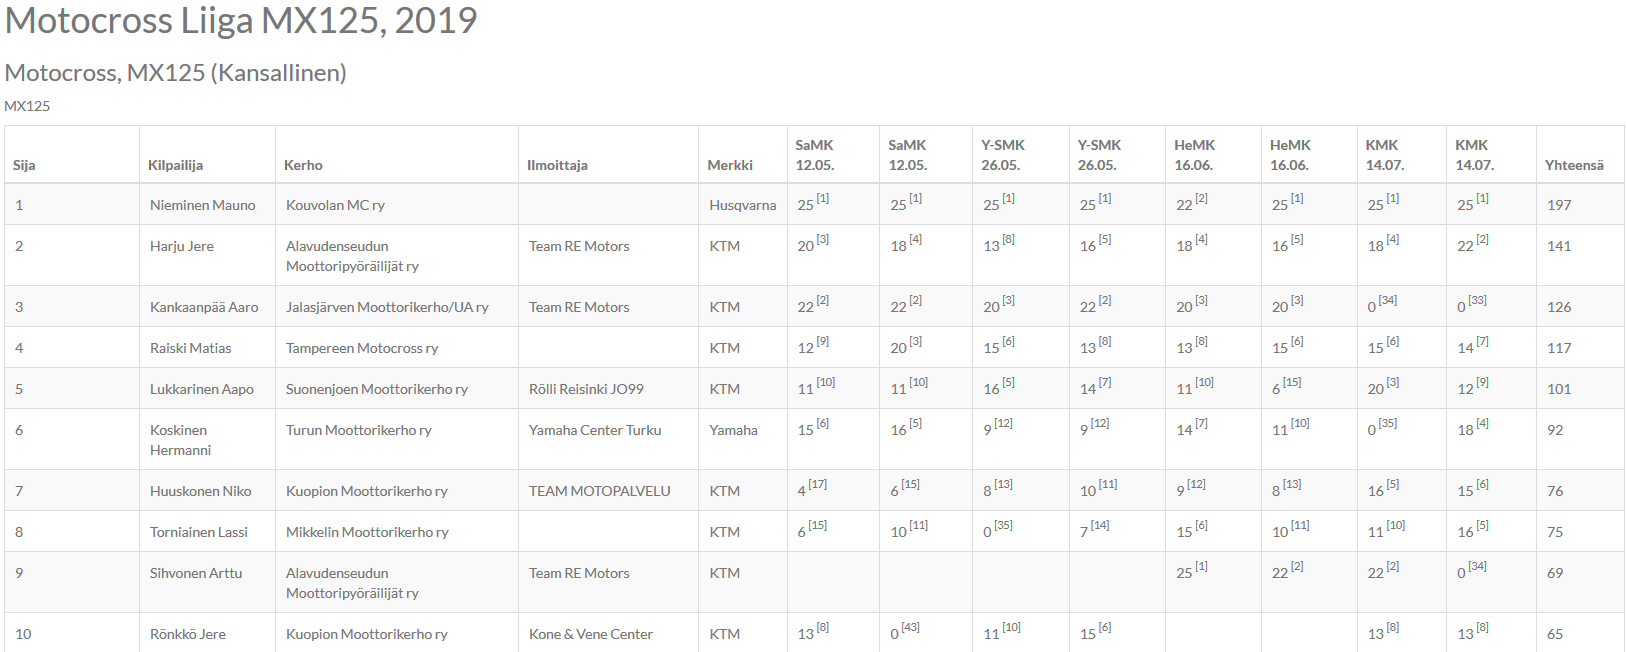Click Yamaha Center Turku entrant

click(x=595, y=430)
